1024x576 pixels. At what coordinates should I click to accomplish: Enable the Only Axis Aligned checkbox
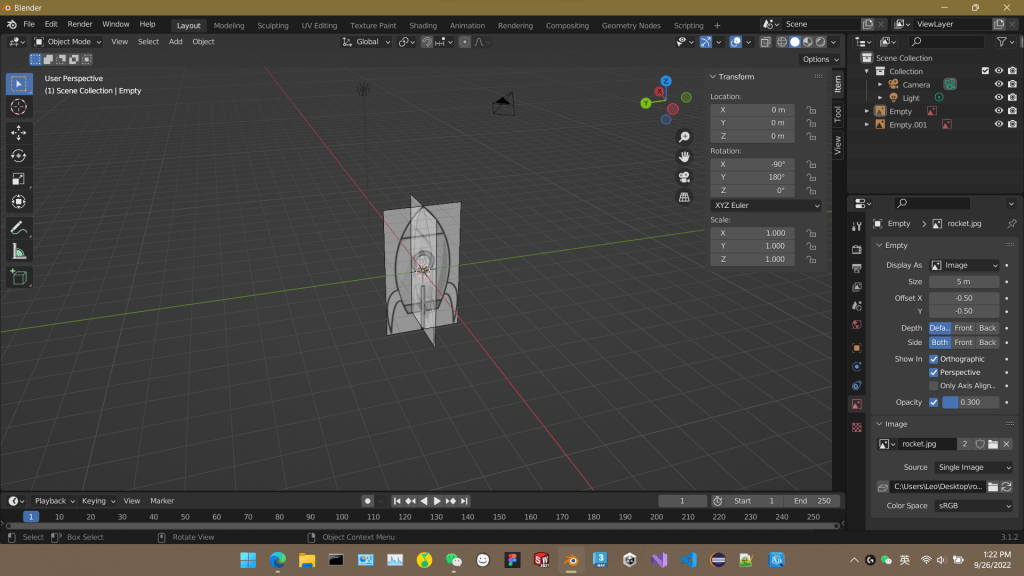(x=934, y=385)
